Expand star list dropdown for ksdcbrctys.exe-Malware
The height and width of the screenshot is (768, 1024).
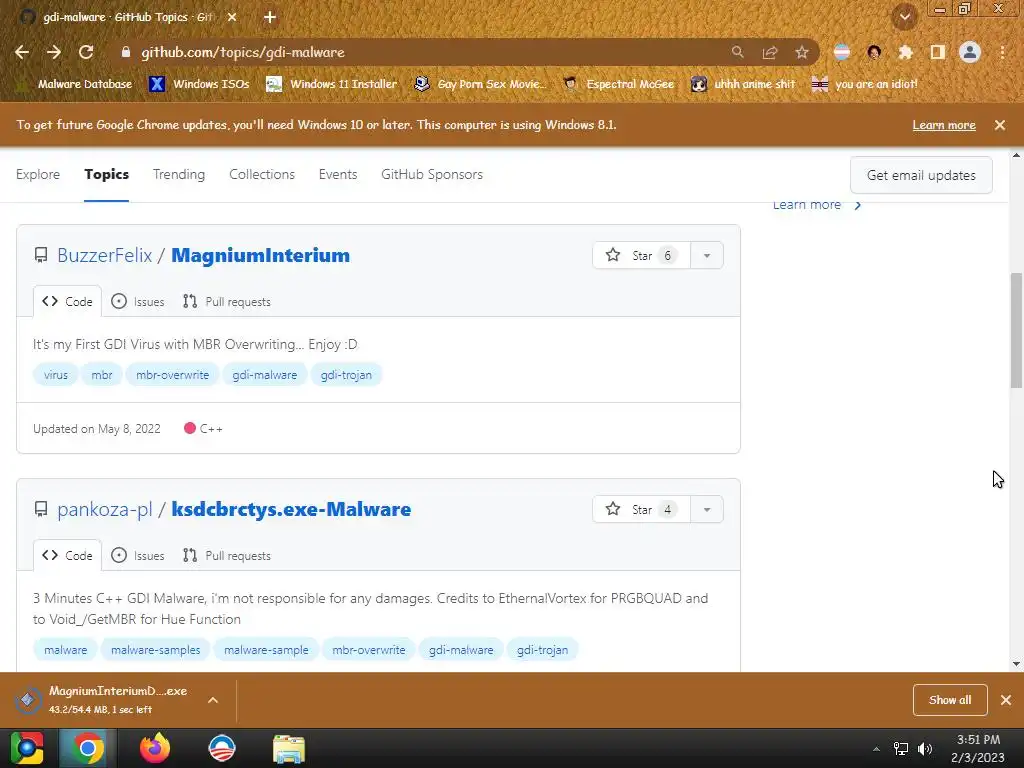(707, 509)
